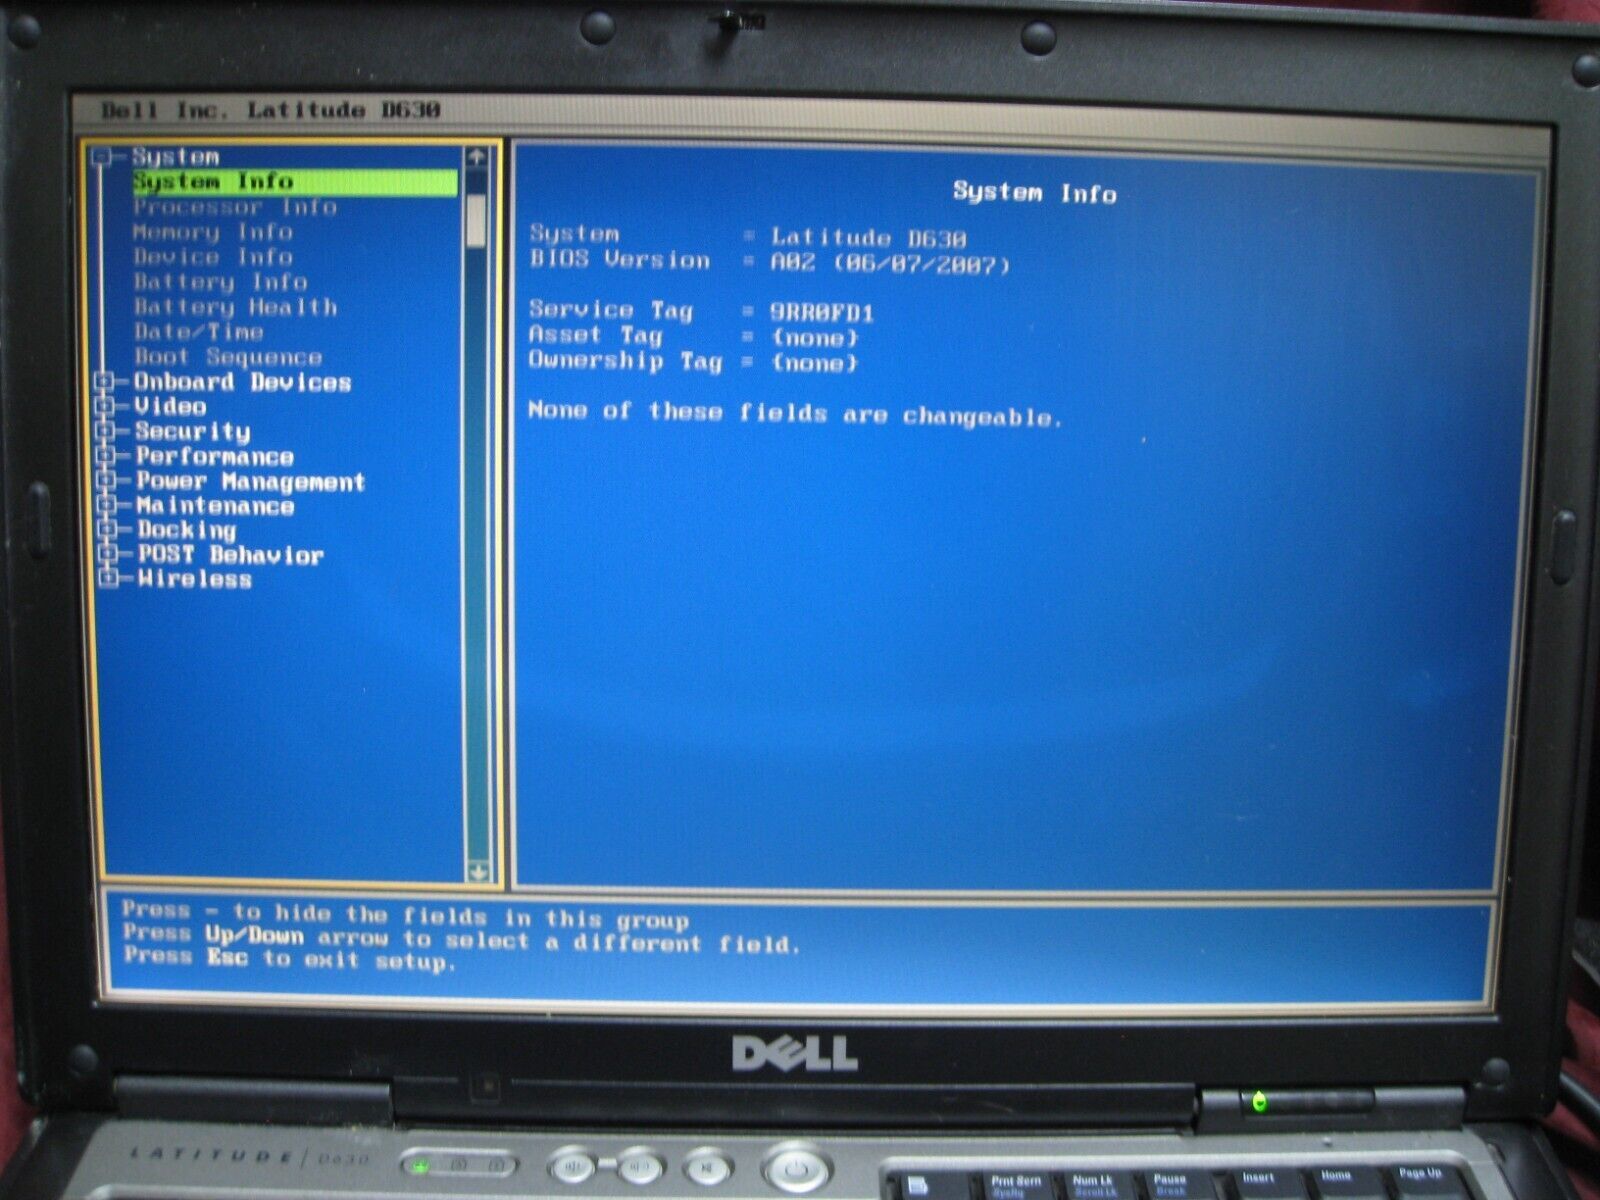Select the Onboard Devices label
This screenshot has height=1200, width=1600.
click(x=243, y=382)
